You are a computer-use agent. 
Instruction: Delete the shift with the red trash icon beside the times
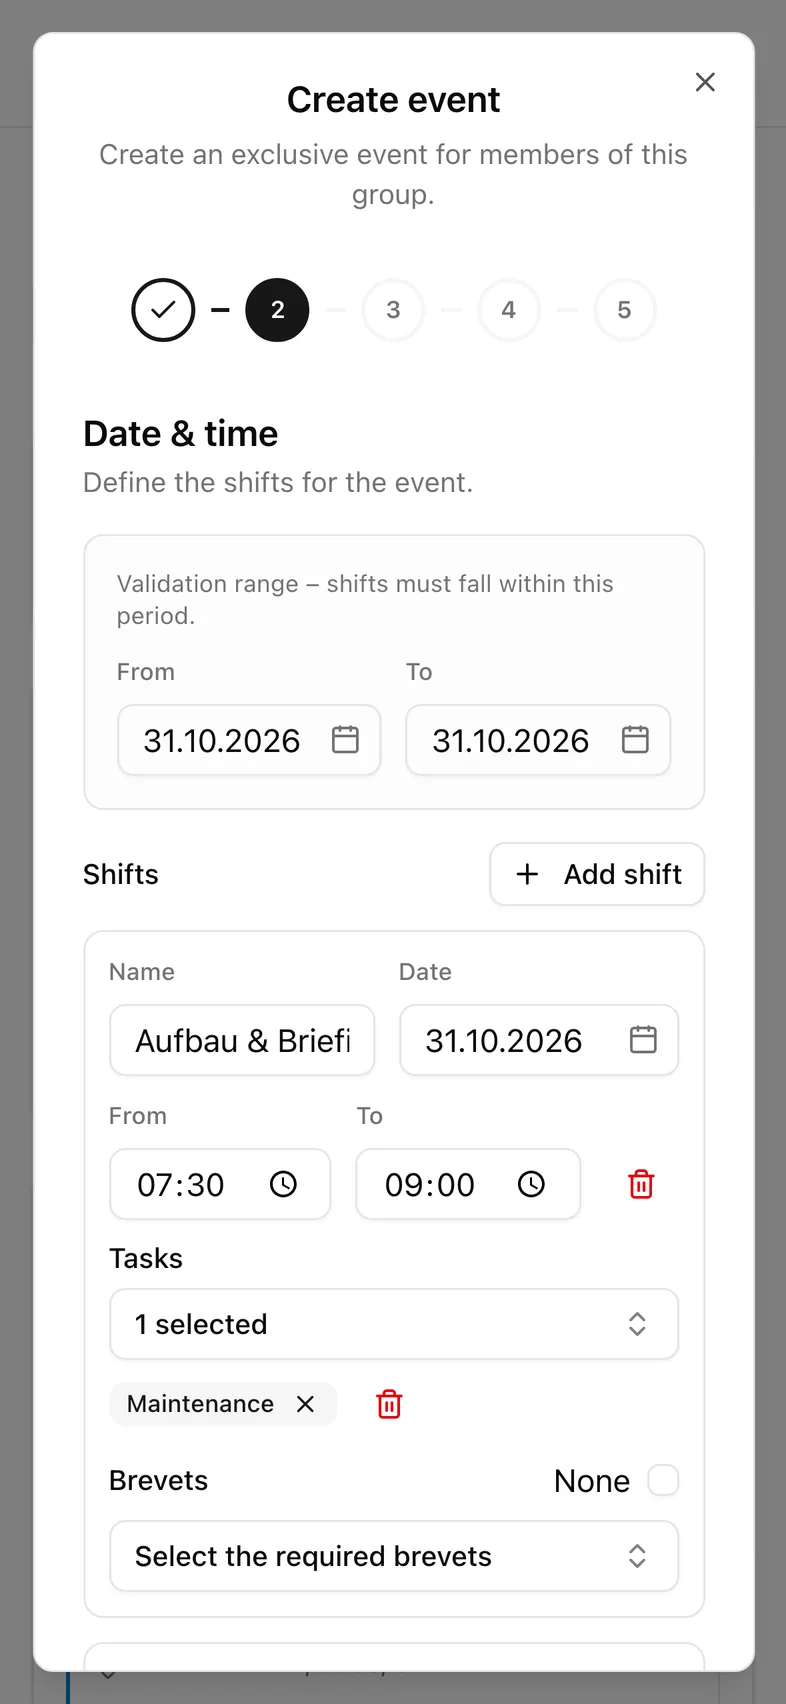[x=641, y=1184]
